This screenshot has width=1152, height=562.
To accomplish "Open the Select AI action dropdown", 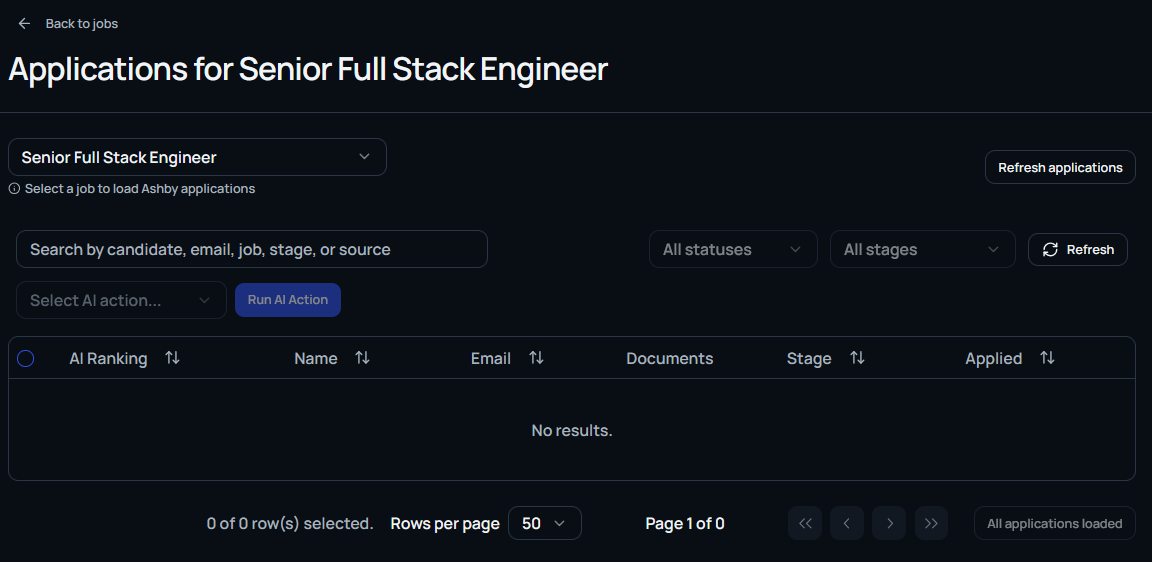I will 121,300.
